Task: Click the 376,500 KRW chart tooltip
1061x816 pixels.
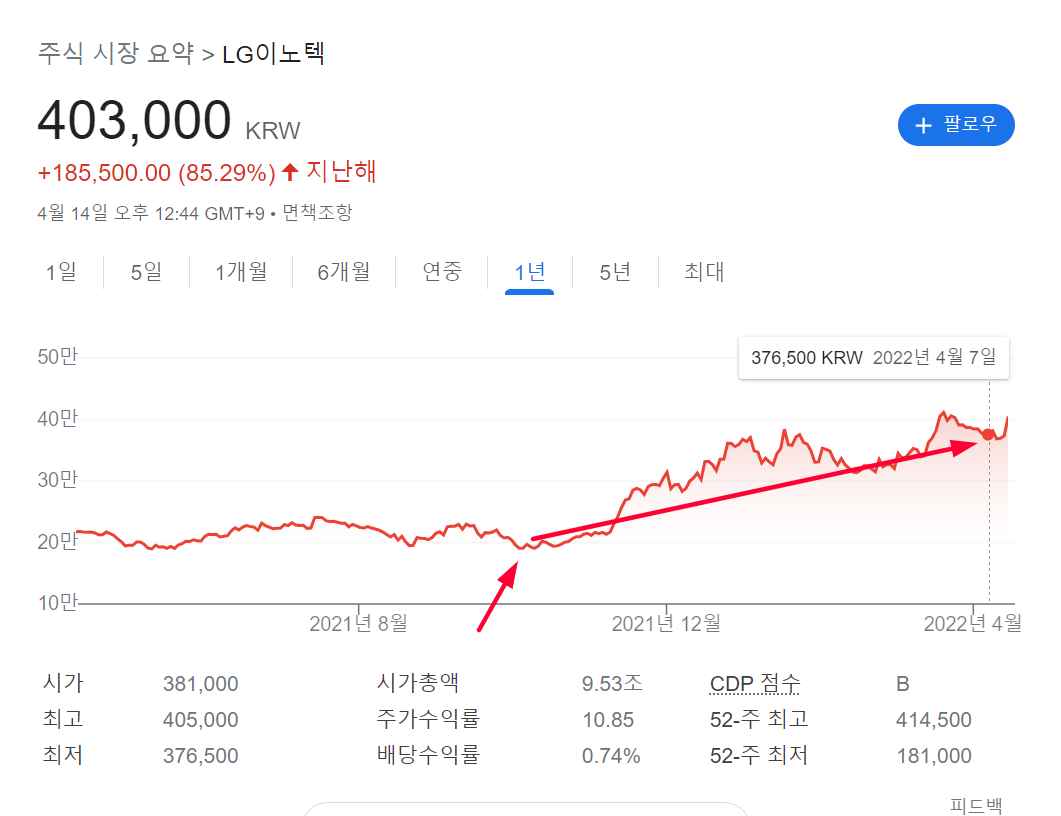Action: tap(874, 358)
